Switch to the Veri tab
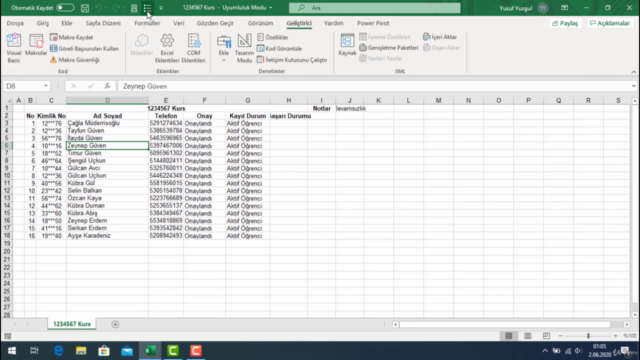Image resolution: width=640 pixels, height=360 pixels. click(x=179, y=23)
